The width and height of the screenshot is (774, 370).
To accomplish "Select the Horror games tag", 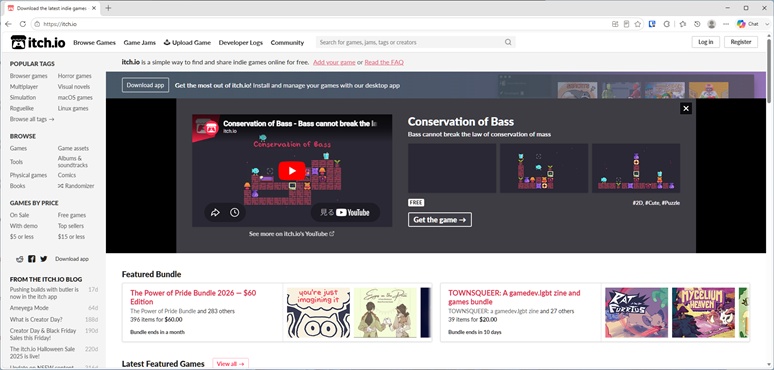I will coord(75,76).
